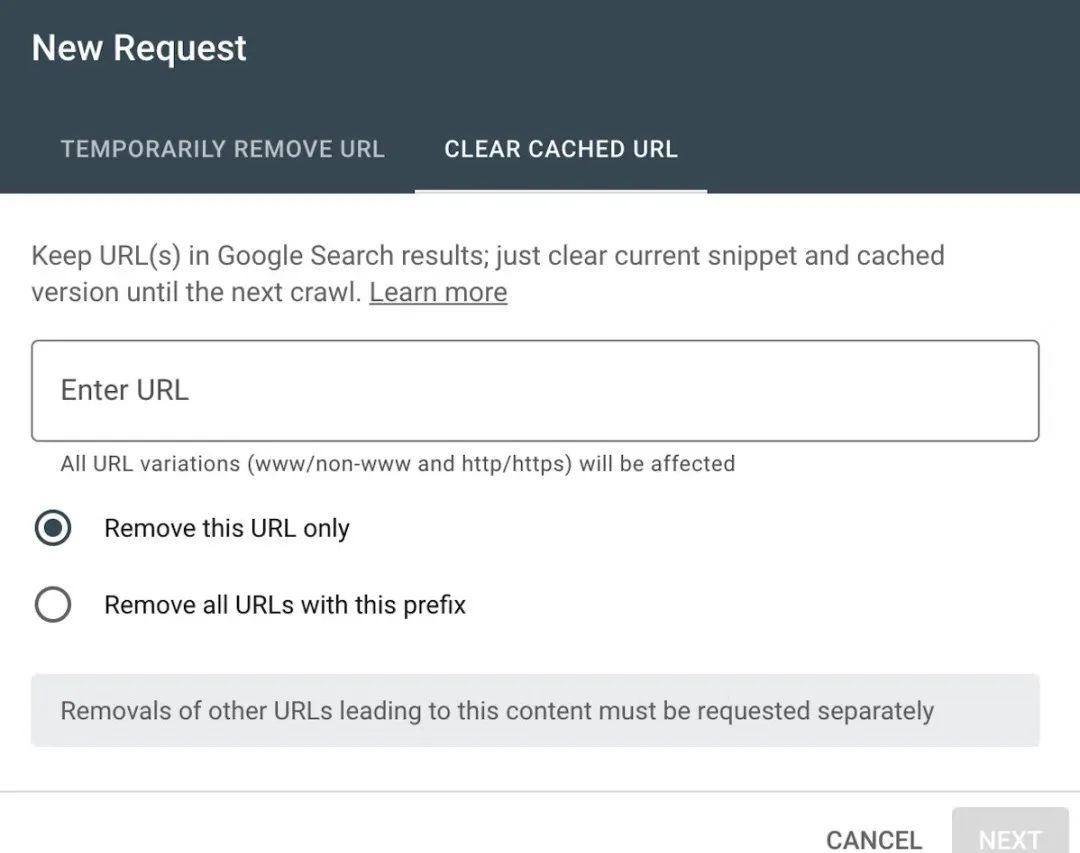Click the "Remove this URL only" label

[x=227, y=528]
